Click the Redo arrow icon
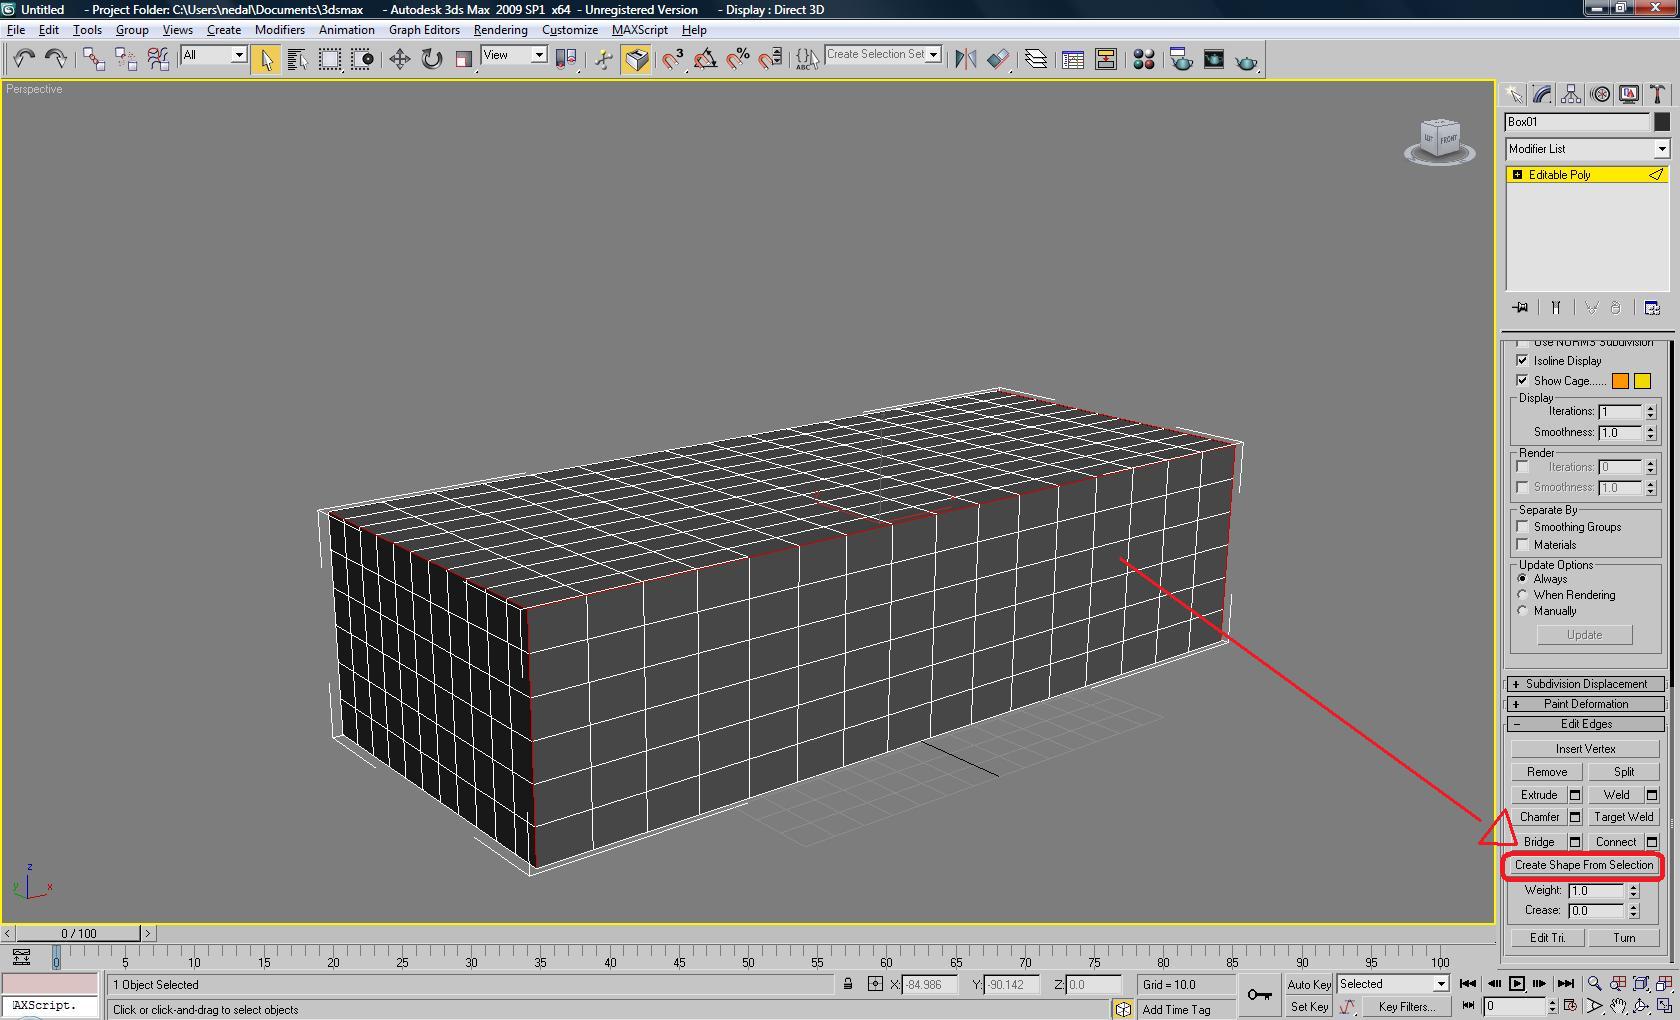Screen dimensions: 1680x1020 coord(56,59)
